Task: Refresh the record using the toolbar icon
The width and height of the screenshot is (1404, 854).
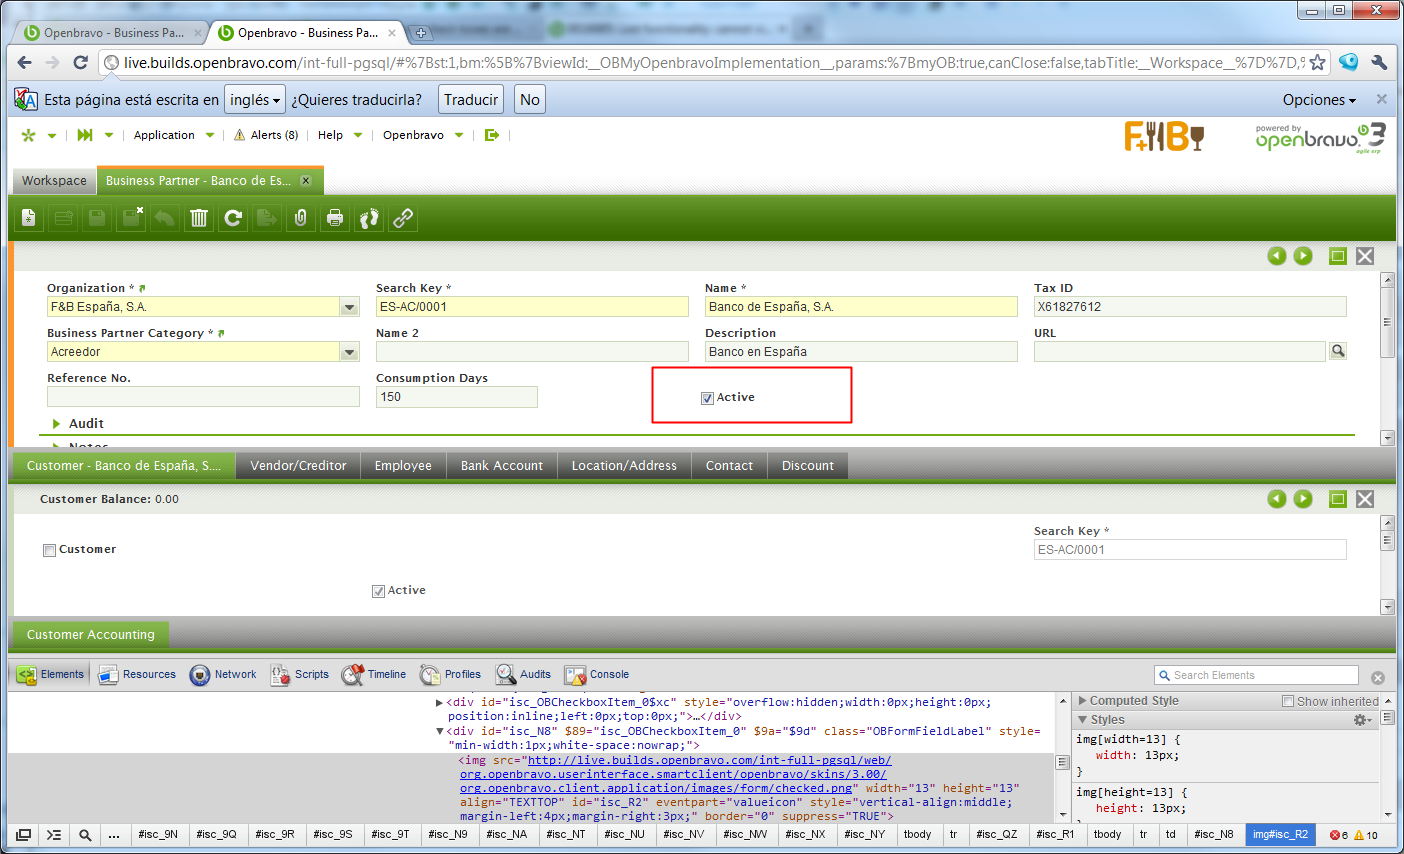Action: (233, 218)
